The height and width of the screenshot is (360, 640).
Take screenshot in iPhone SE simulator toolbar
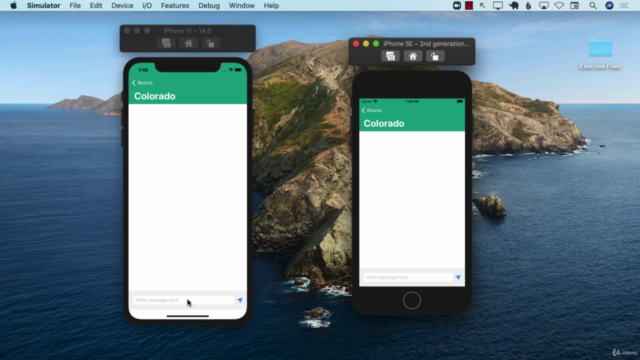[391, 56]
